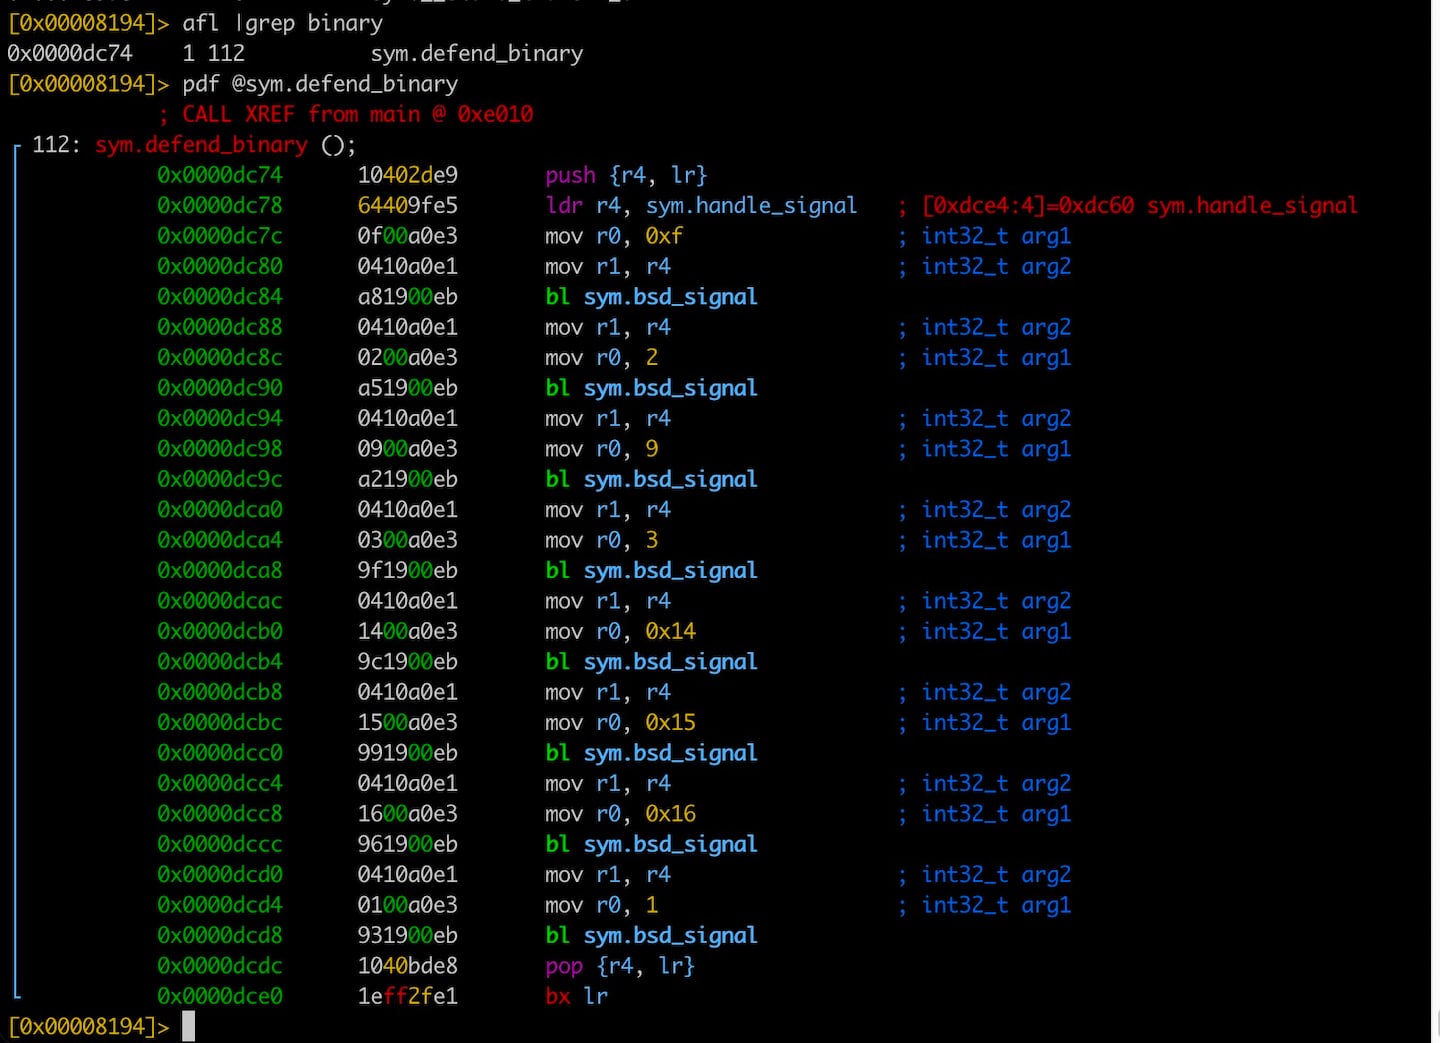Click the opcode bytes 9c1900eb
1440x1043 pixels.
[407, 662]
